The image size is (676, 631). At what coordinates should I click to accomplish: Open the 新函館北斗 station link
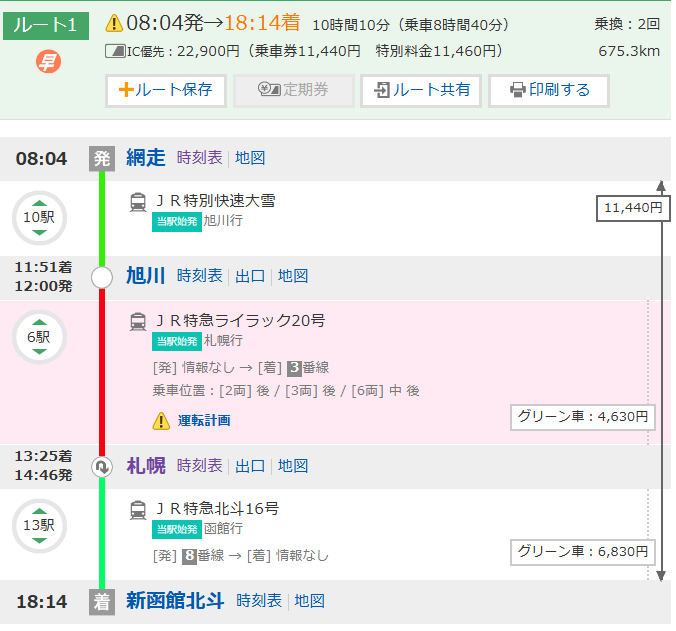click(175, 601)
